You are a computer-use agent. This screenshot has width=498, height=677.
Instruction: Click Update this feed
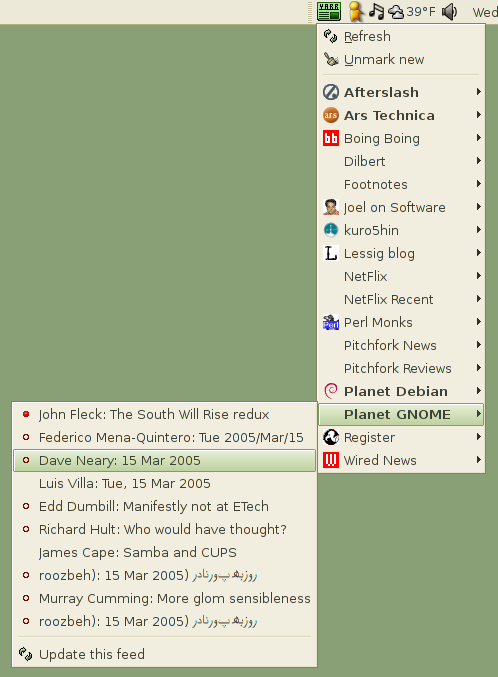tap(165, 654)
